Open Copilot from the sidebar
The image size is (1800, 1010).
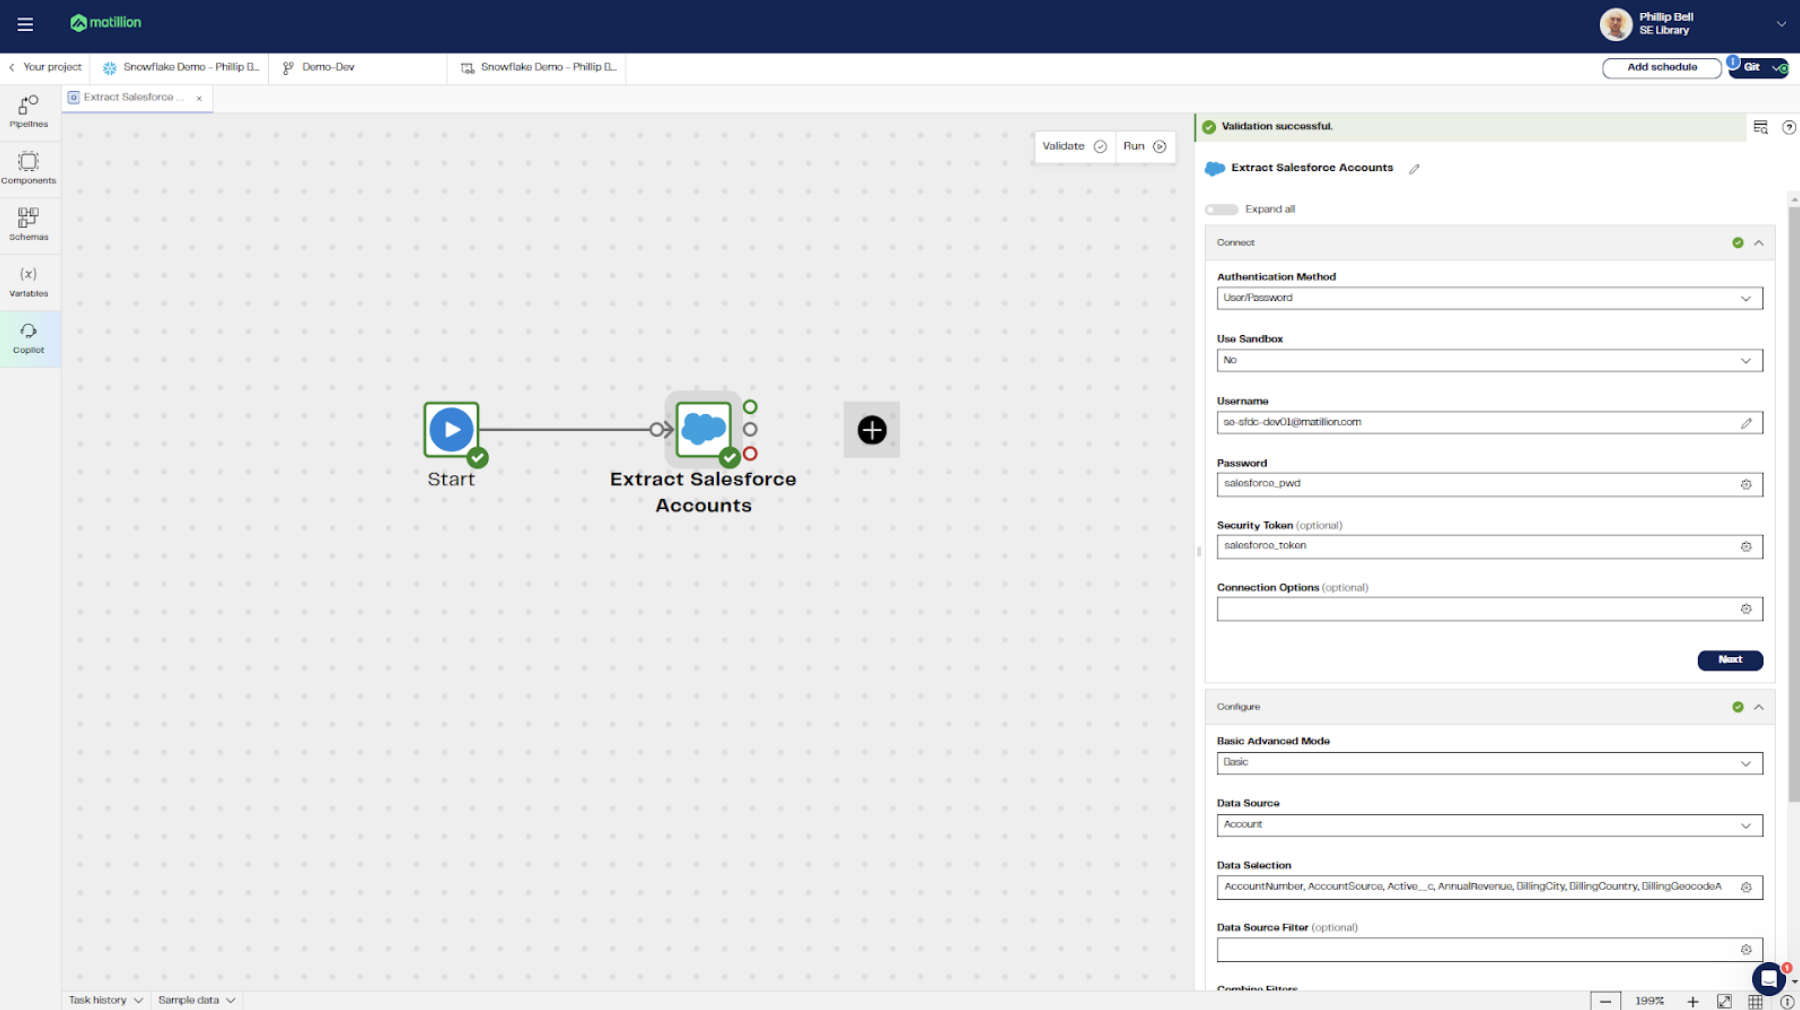(27, 338)
